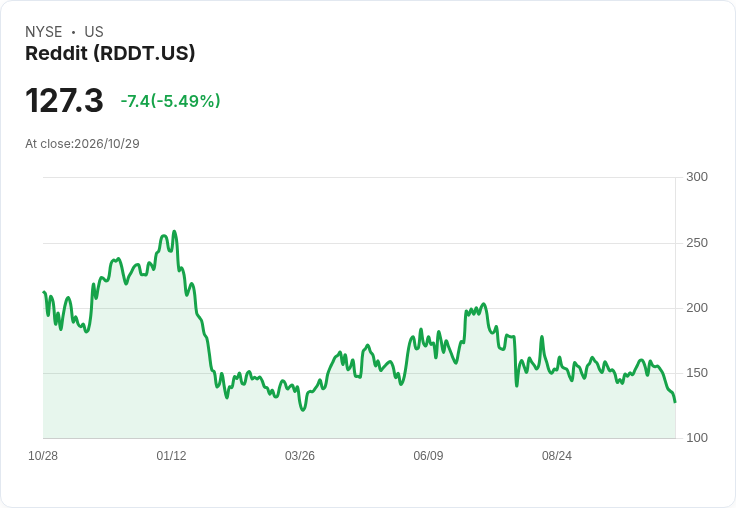Click the final data point of the chart line
This screenshot has height=508, width=736.
coord(675,402)
